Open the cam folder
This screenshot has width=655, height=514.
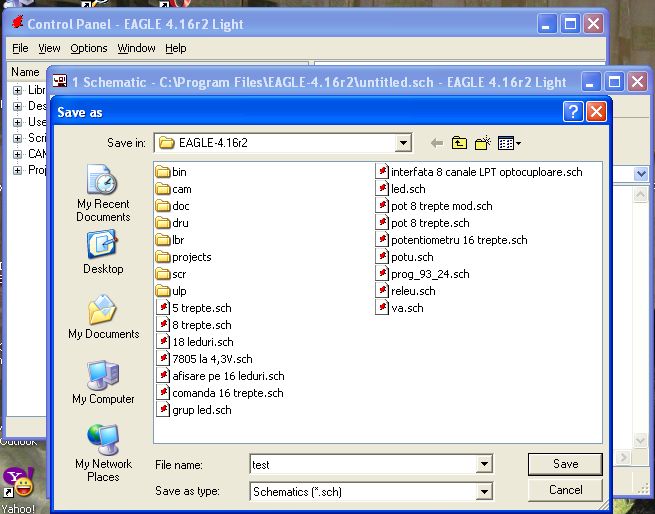click(x=173, y=189)
